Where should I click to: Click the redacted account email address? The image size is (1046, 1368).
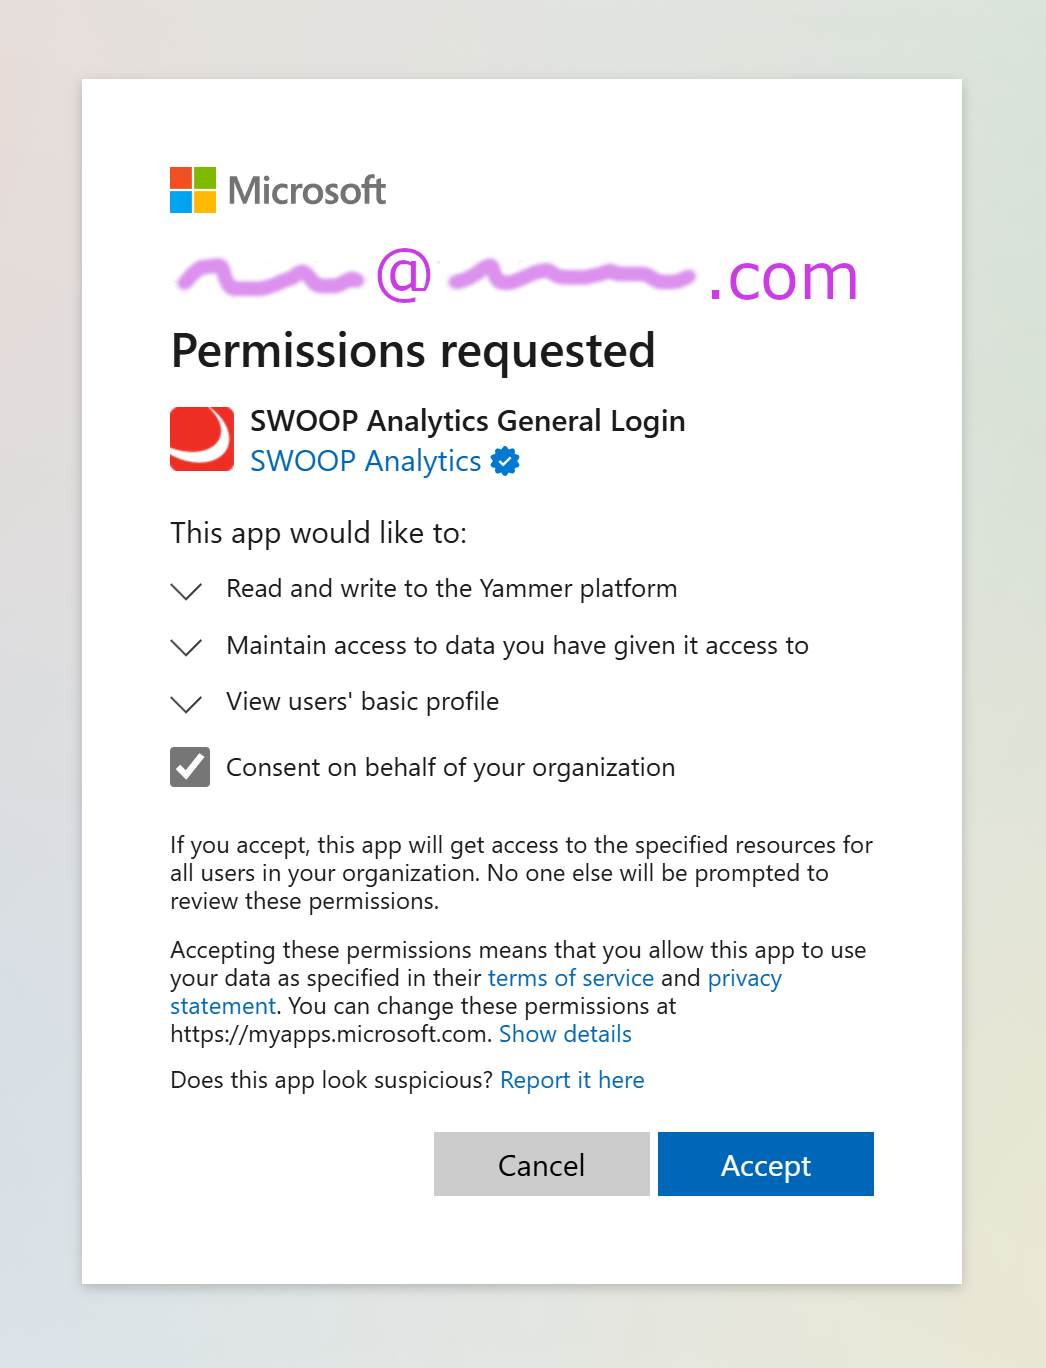[516, 276]
